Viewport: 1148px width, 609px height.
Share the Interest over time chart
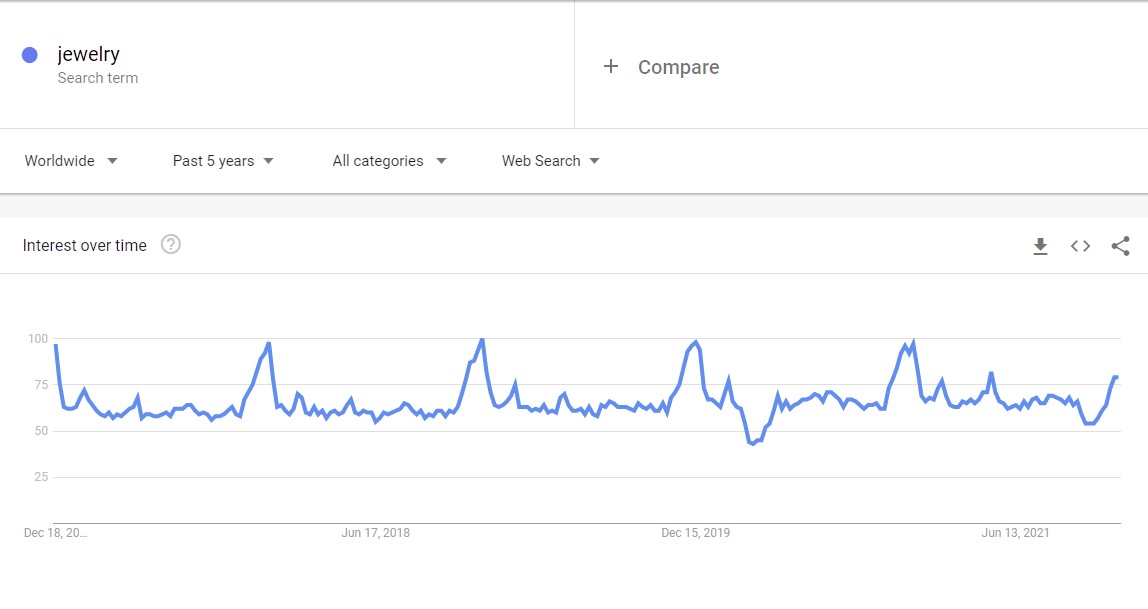[1120, 246]
